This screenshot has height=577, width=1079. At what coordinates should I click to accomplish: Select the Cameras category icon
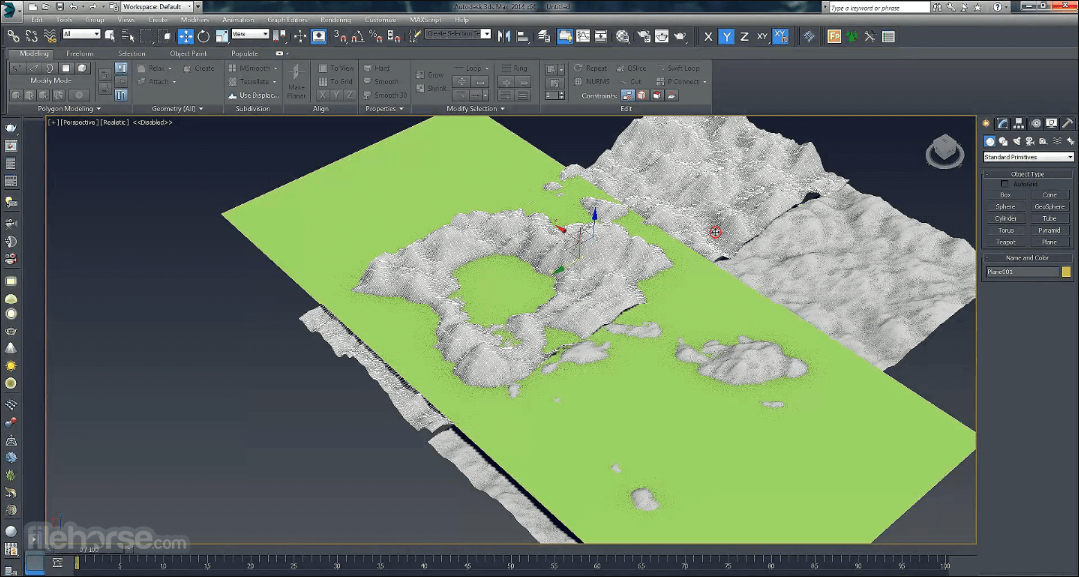click(x=1029, y=141)
